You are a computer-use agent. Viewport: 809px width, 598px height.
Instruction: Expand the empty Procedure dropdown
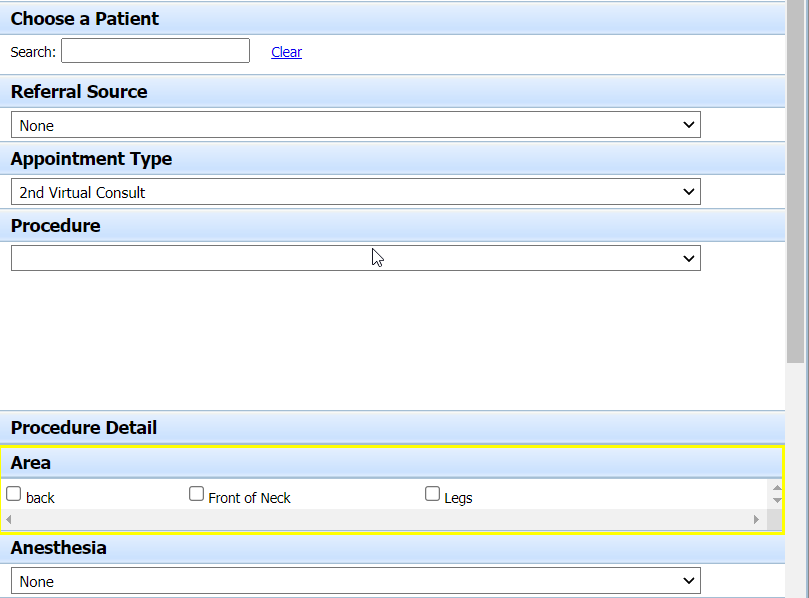point(355,258)
